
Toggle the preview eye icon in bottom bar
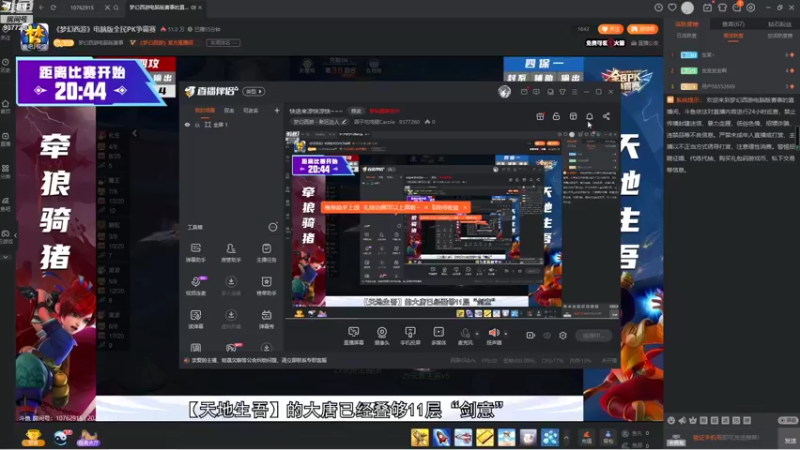point(547,335)
